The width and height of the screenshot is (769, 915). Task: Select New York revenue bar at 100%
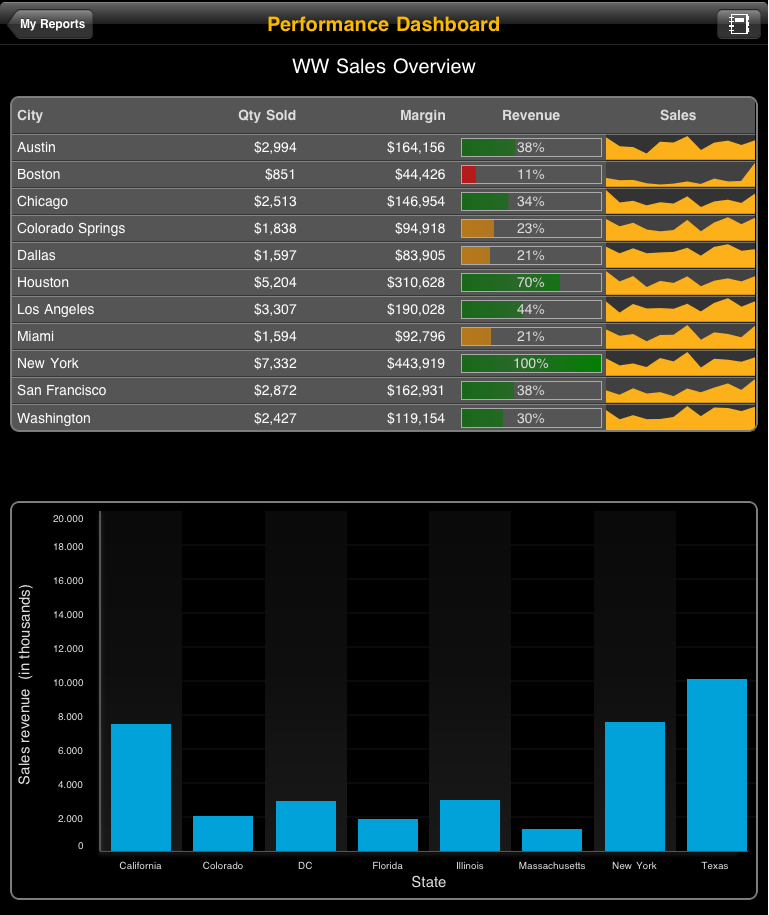pos(531,364)
